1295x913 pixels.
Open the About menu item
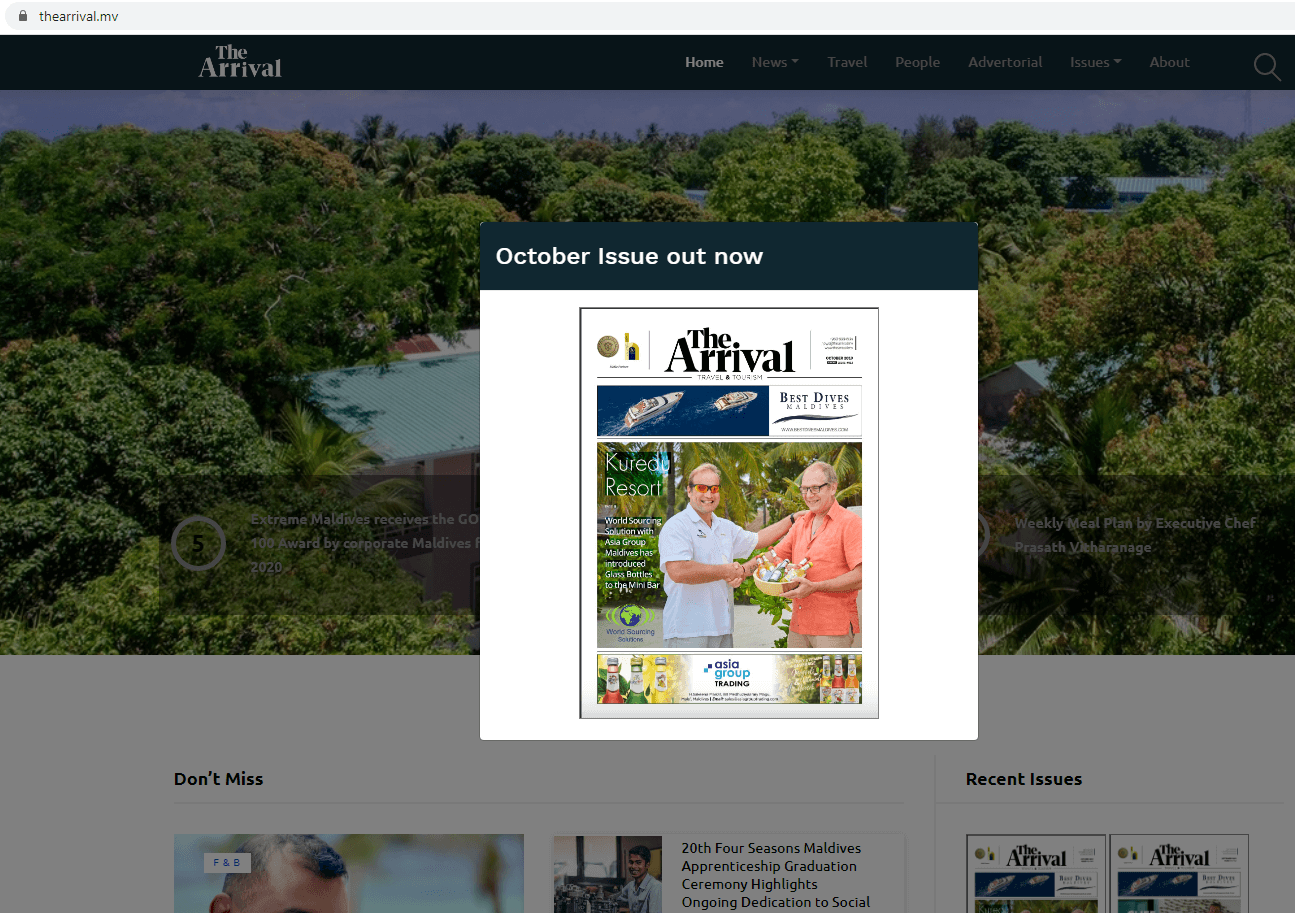point(1169,62)
